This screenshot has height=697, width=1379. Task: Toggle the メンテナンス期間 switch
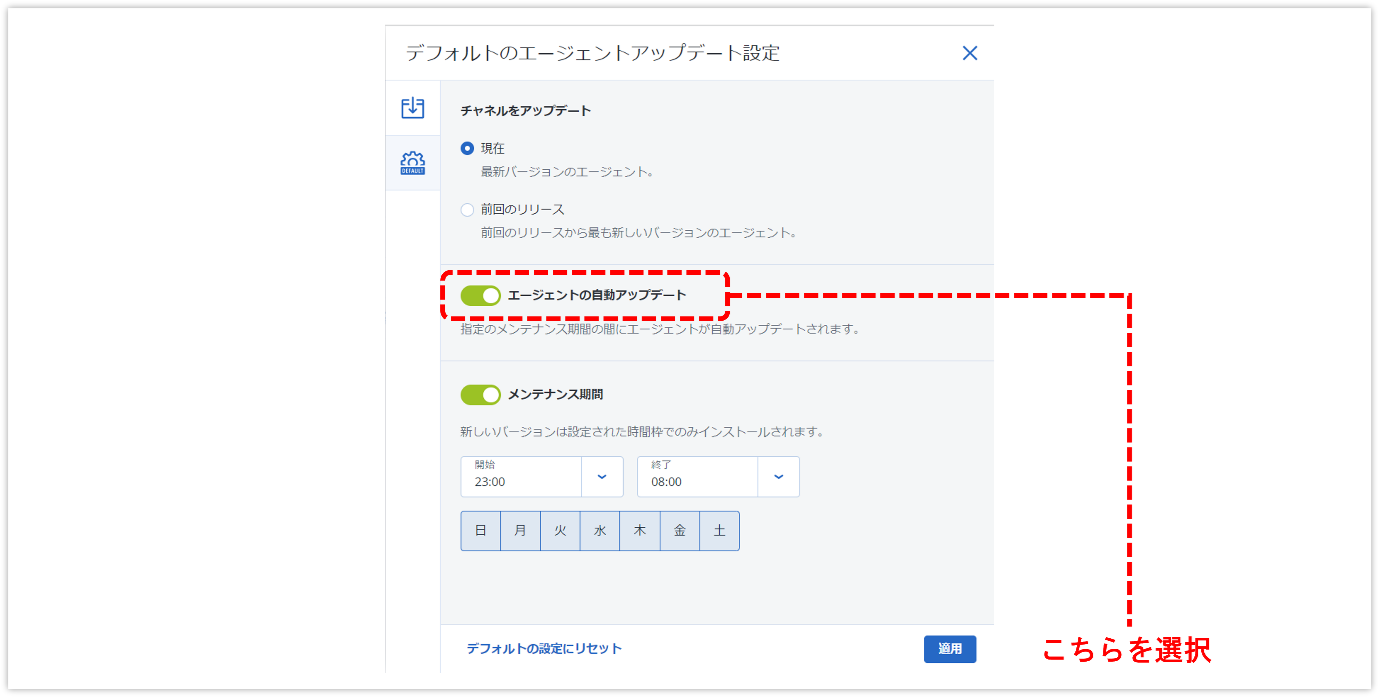point(480,395)
